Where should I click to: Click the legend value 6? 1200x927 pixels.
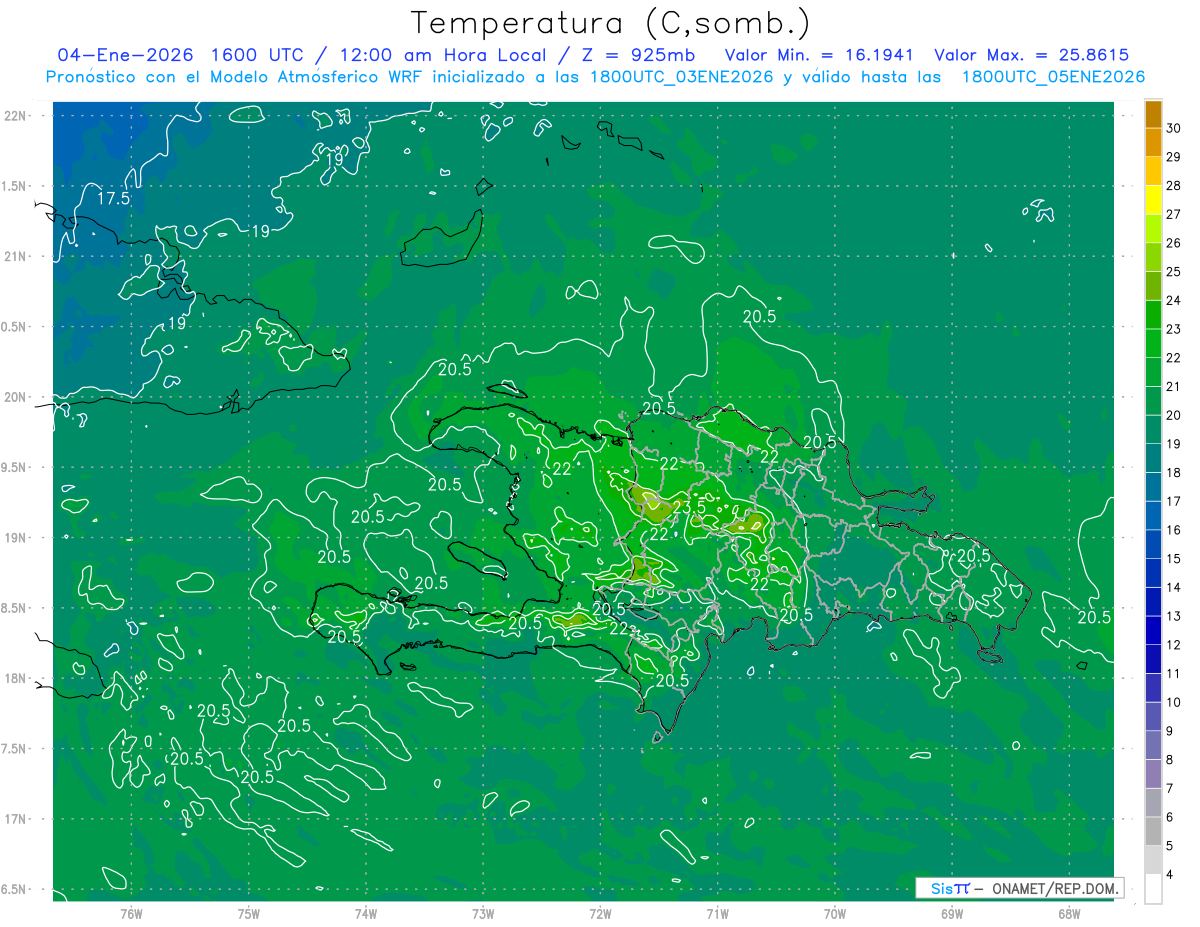(1170, 818)
